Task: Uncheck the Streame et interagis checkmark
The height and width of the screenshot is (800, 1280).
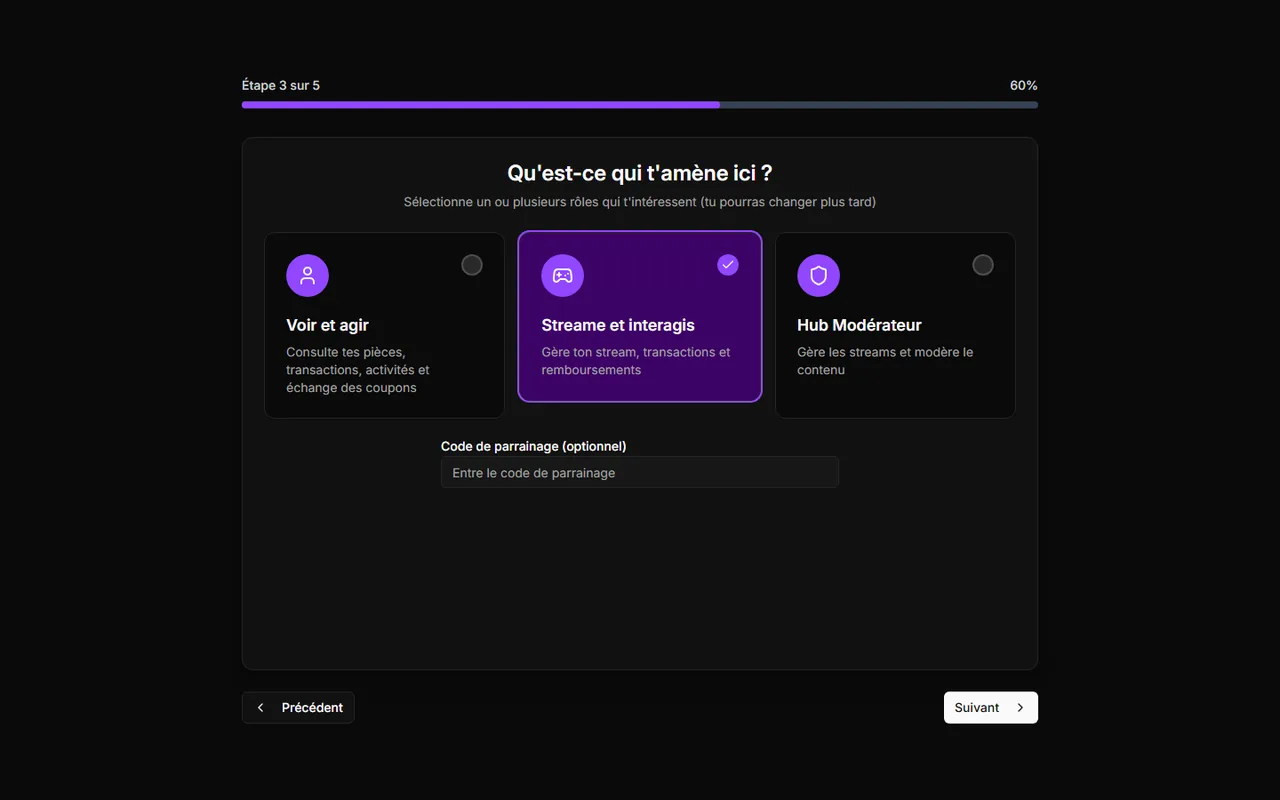Action: click(728, 265)
